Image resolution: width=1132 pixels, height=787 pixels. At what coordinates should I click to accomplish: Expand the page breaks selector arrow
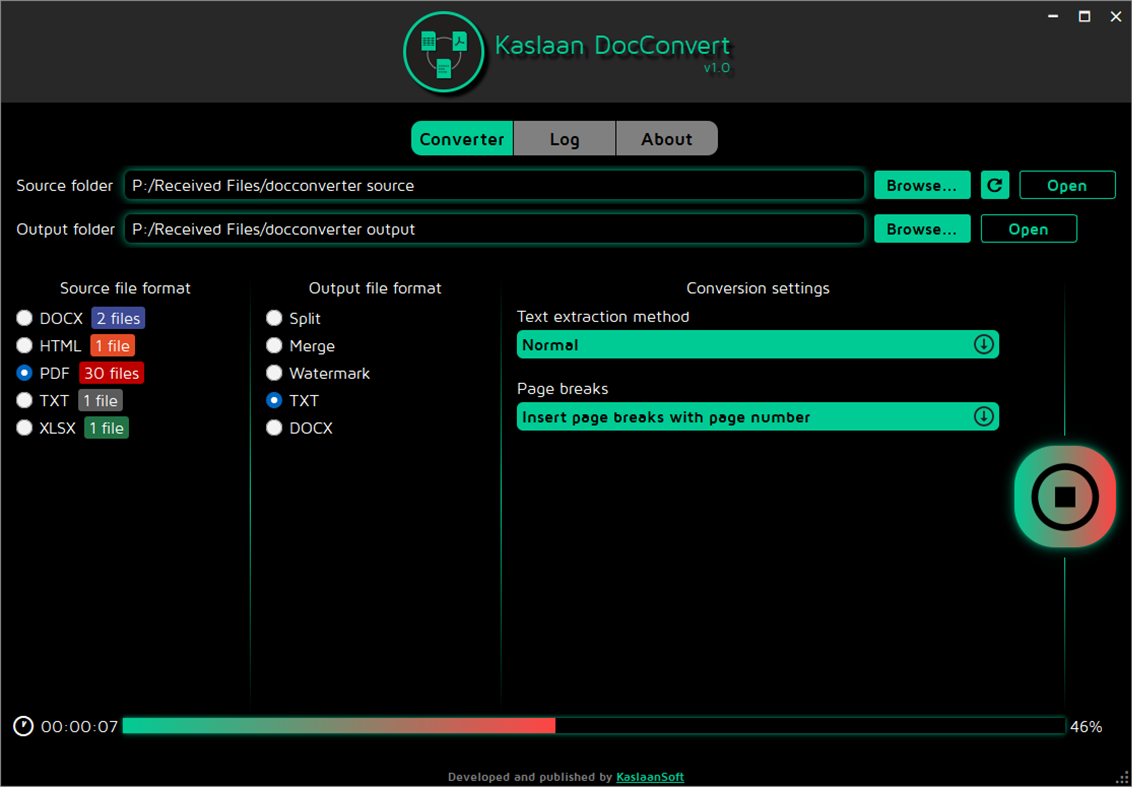(985, 417)
